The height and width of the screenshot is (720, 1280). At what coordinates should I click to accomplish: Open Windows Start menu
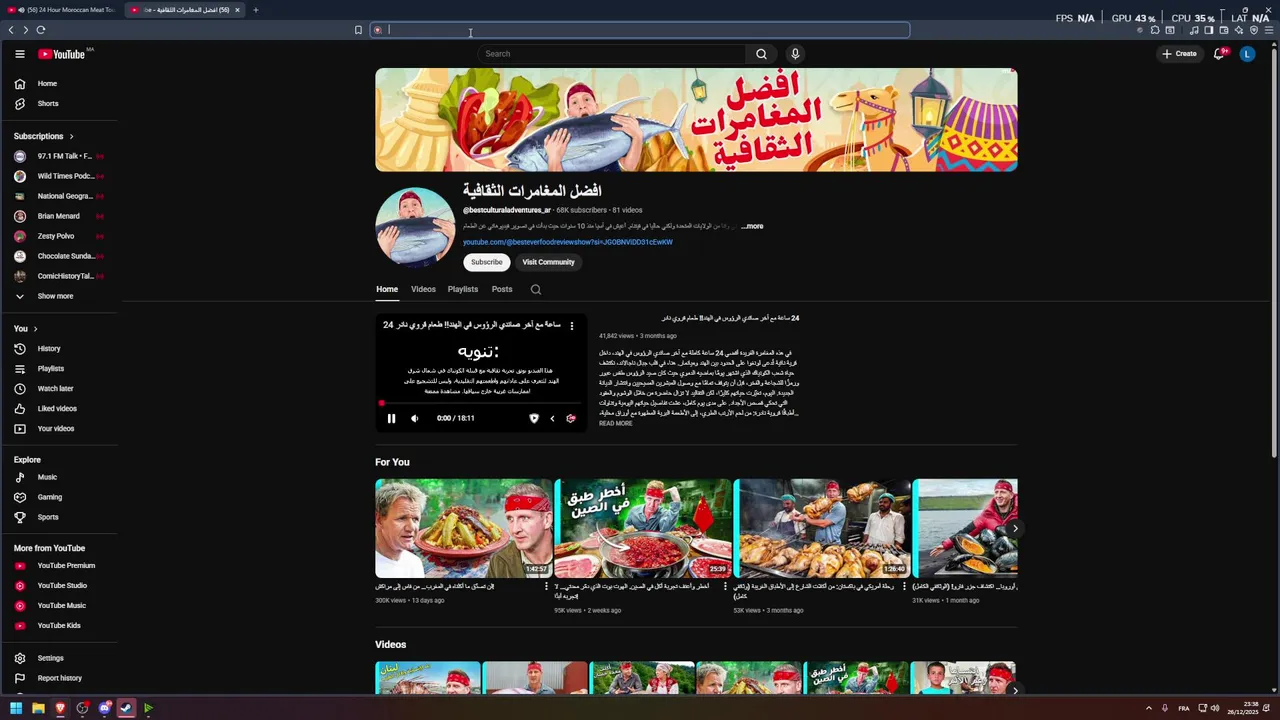point(16,708)
